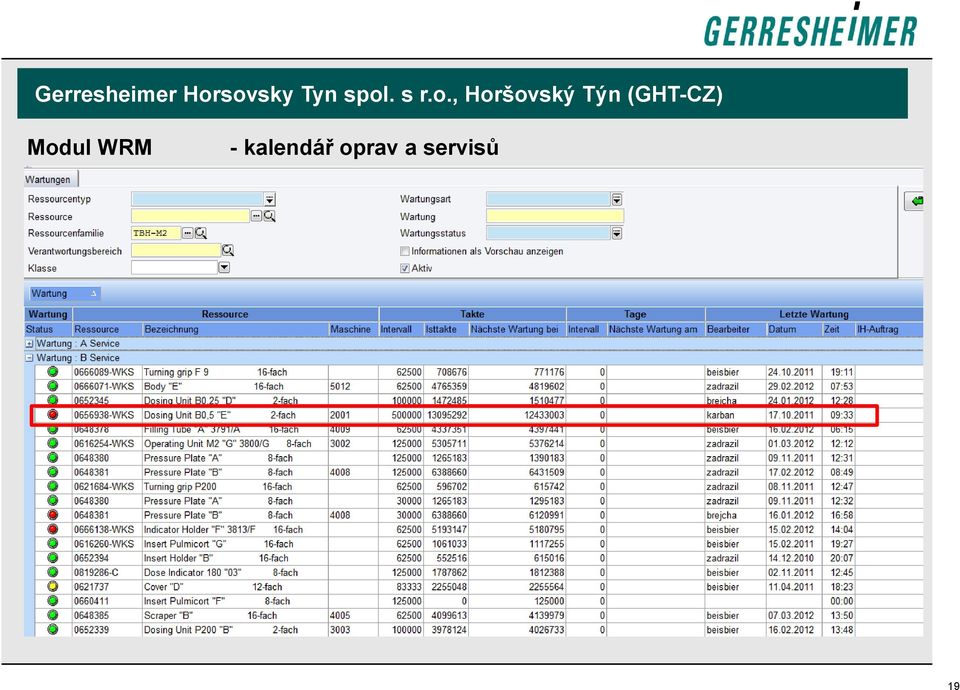Click green status icon of row with 1295183
Screen dimensions: 960x690
click(53, 501)
